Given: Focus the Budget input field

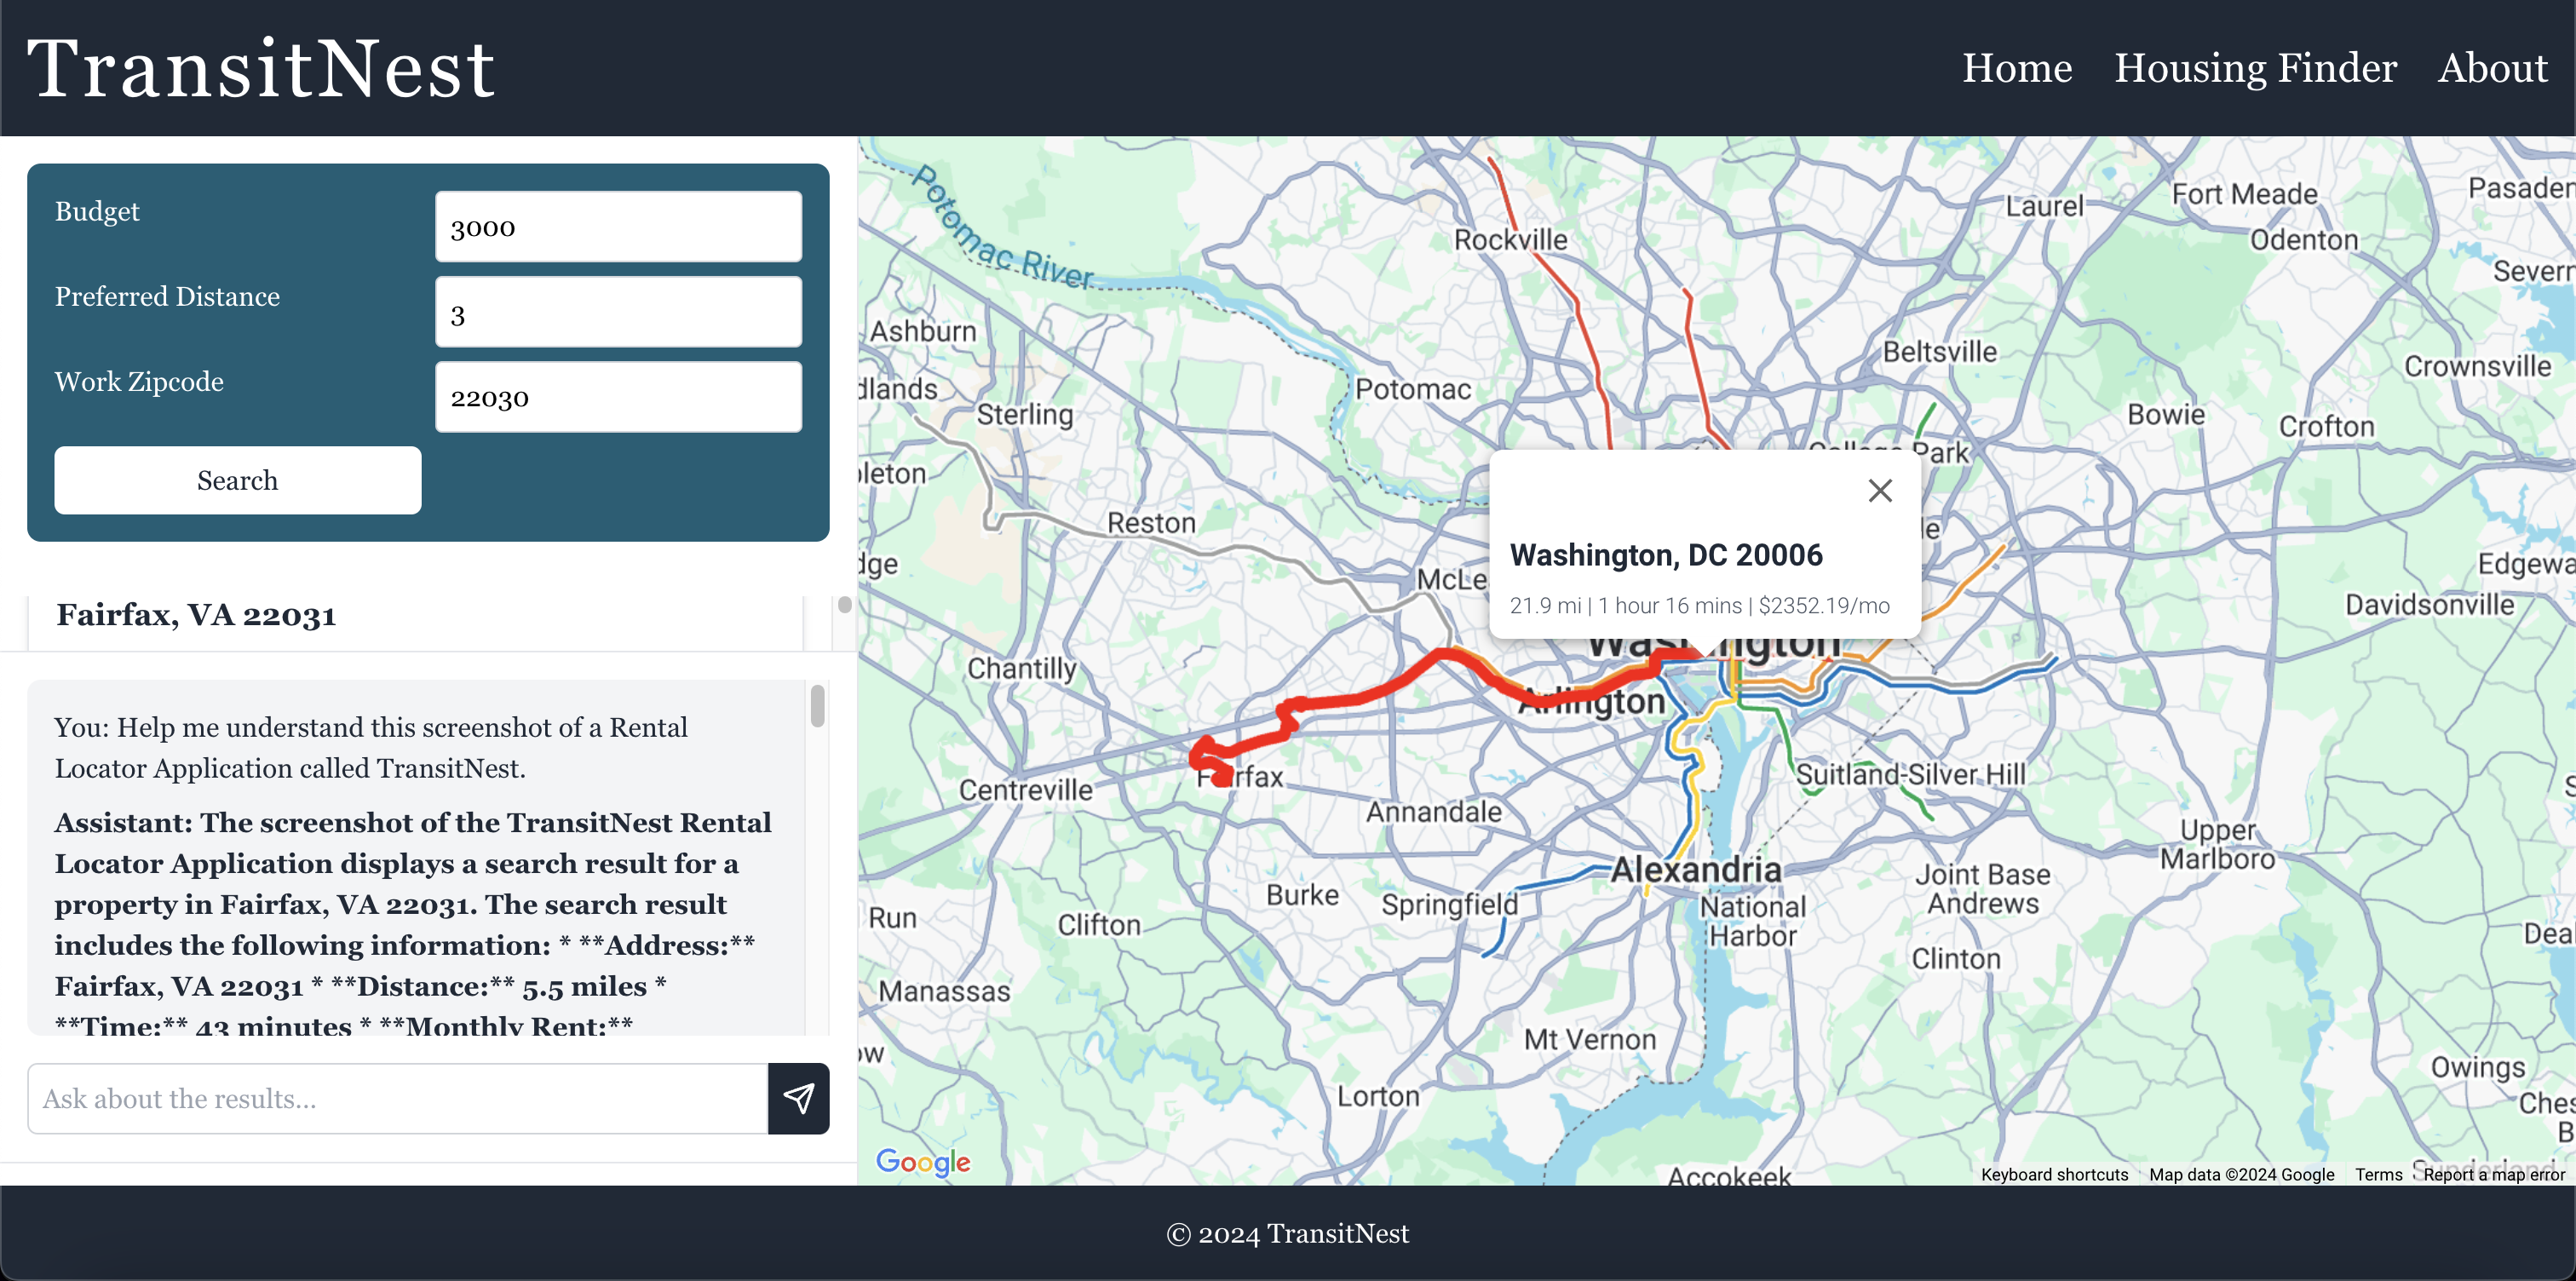Looking at the screenshot, I should tap(618, 227).
